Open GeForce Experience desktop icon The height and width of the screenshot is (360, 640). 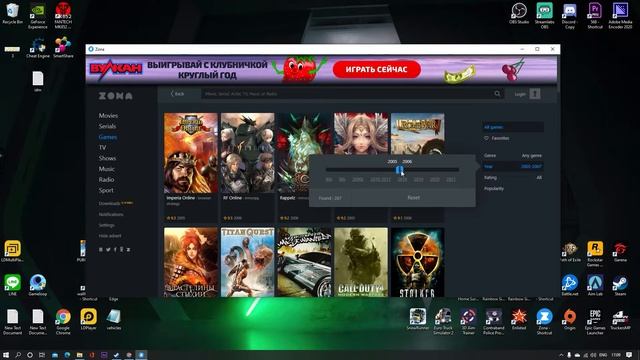pyautogui.click(x=38, y=16)
